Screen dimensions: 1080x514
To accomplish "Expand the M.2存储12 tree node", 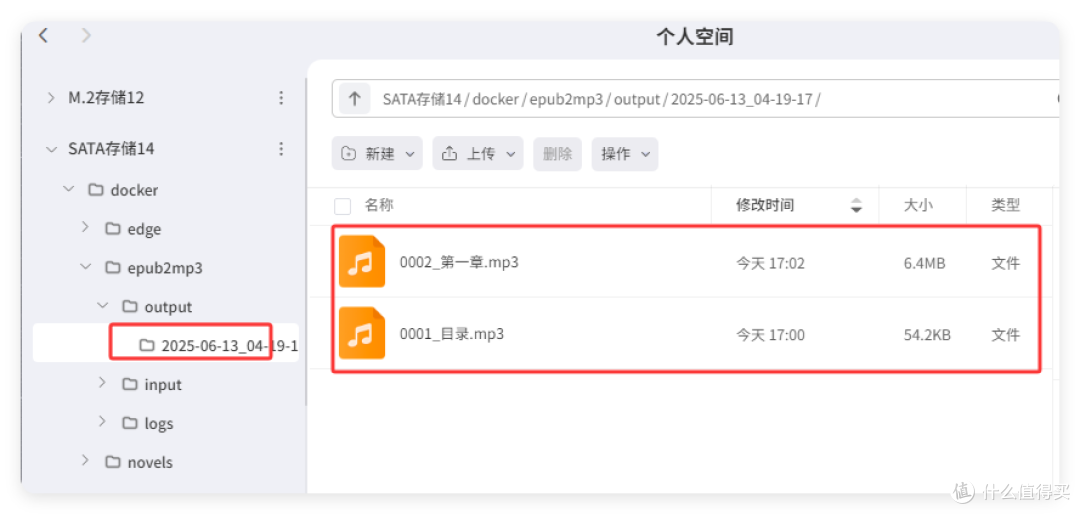I will coord(50,98).
